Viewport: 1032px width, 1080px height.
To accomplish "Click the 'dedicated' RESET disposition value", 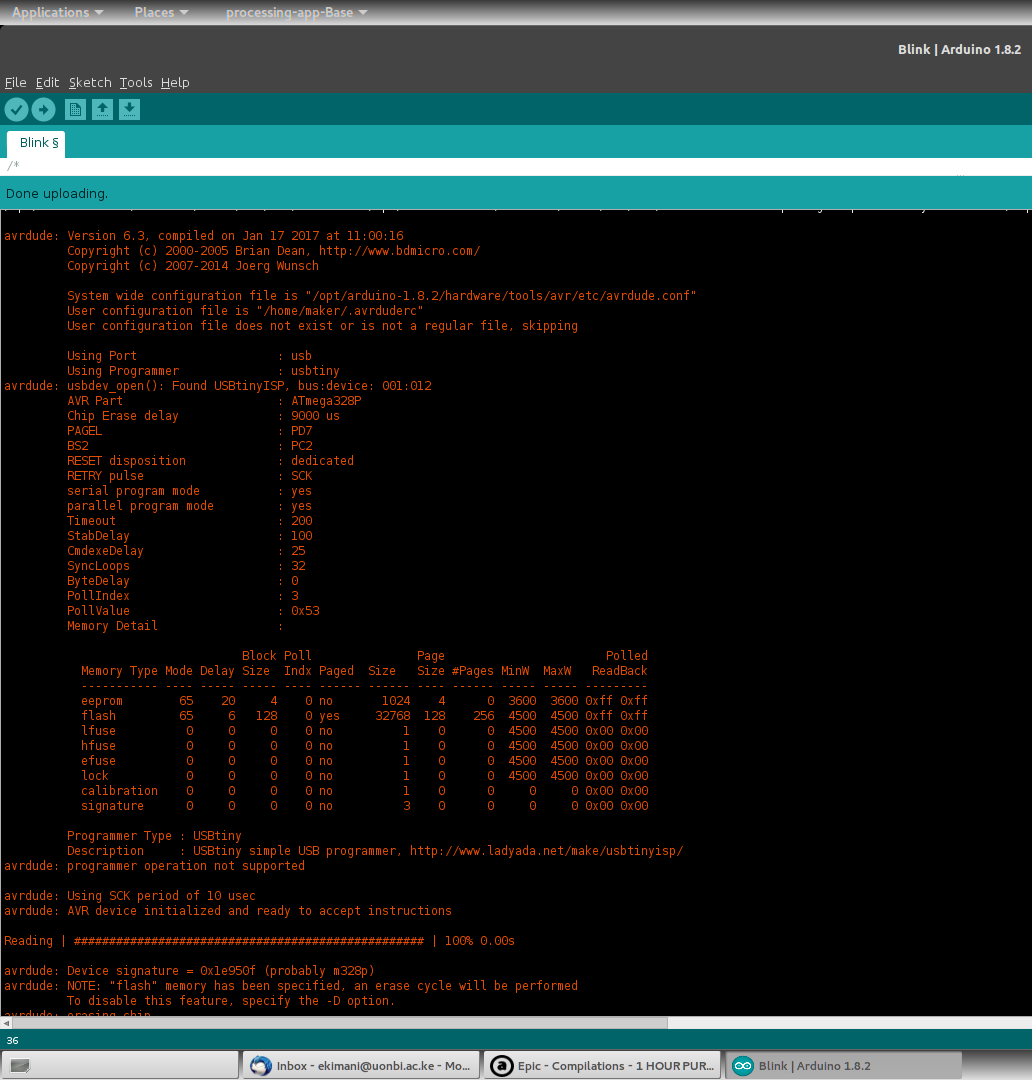I will coord(322,461).
